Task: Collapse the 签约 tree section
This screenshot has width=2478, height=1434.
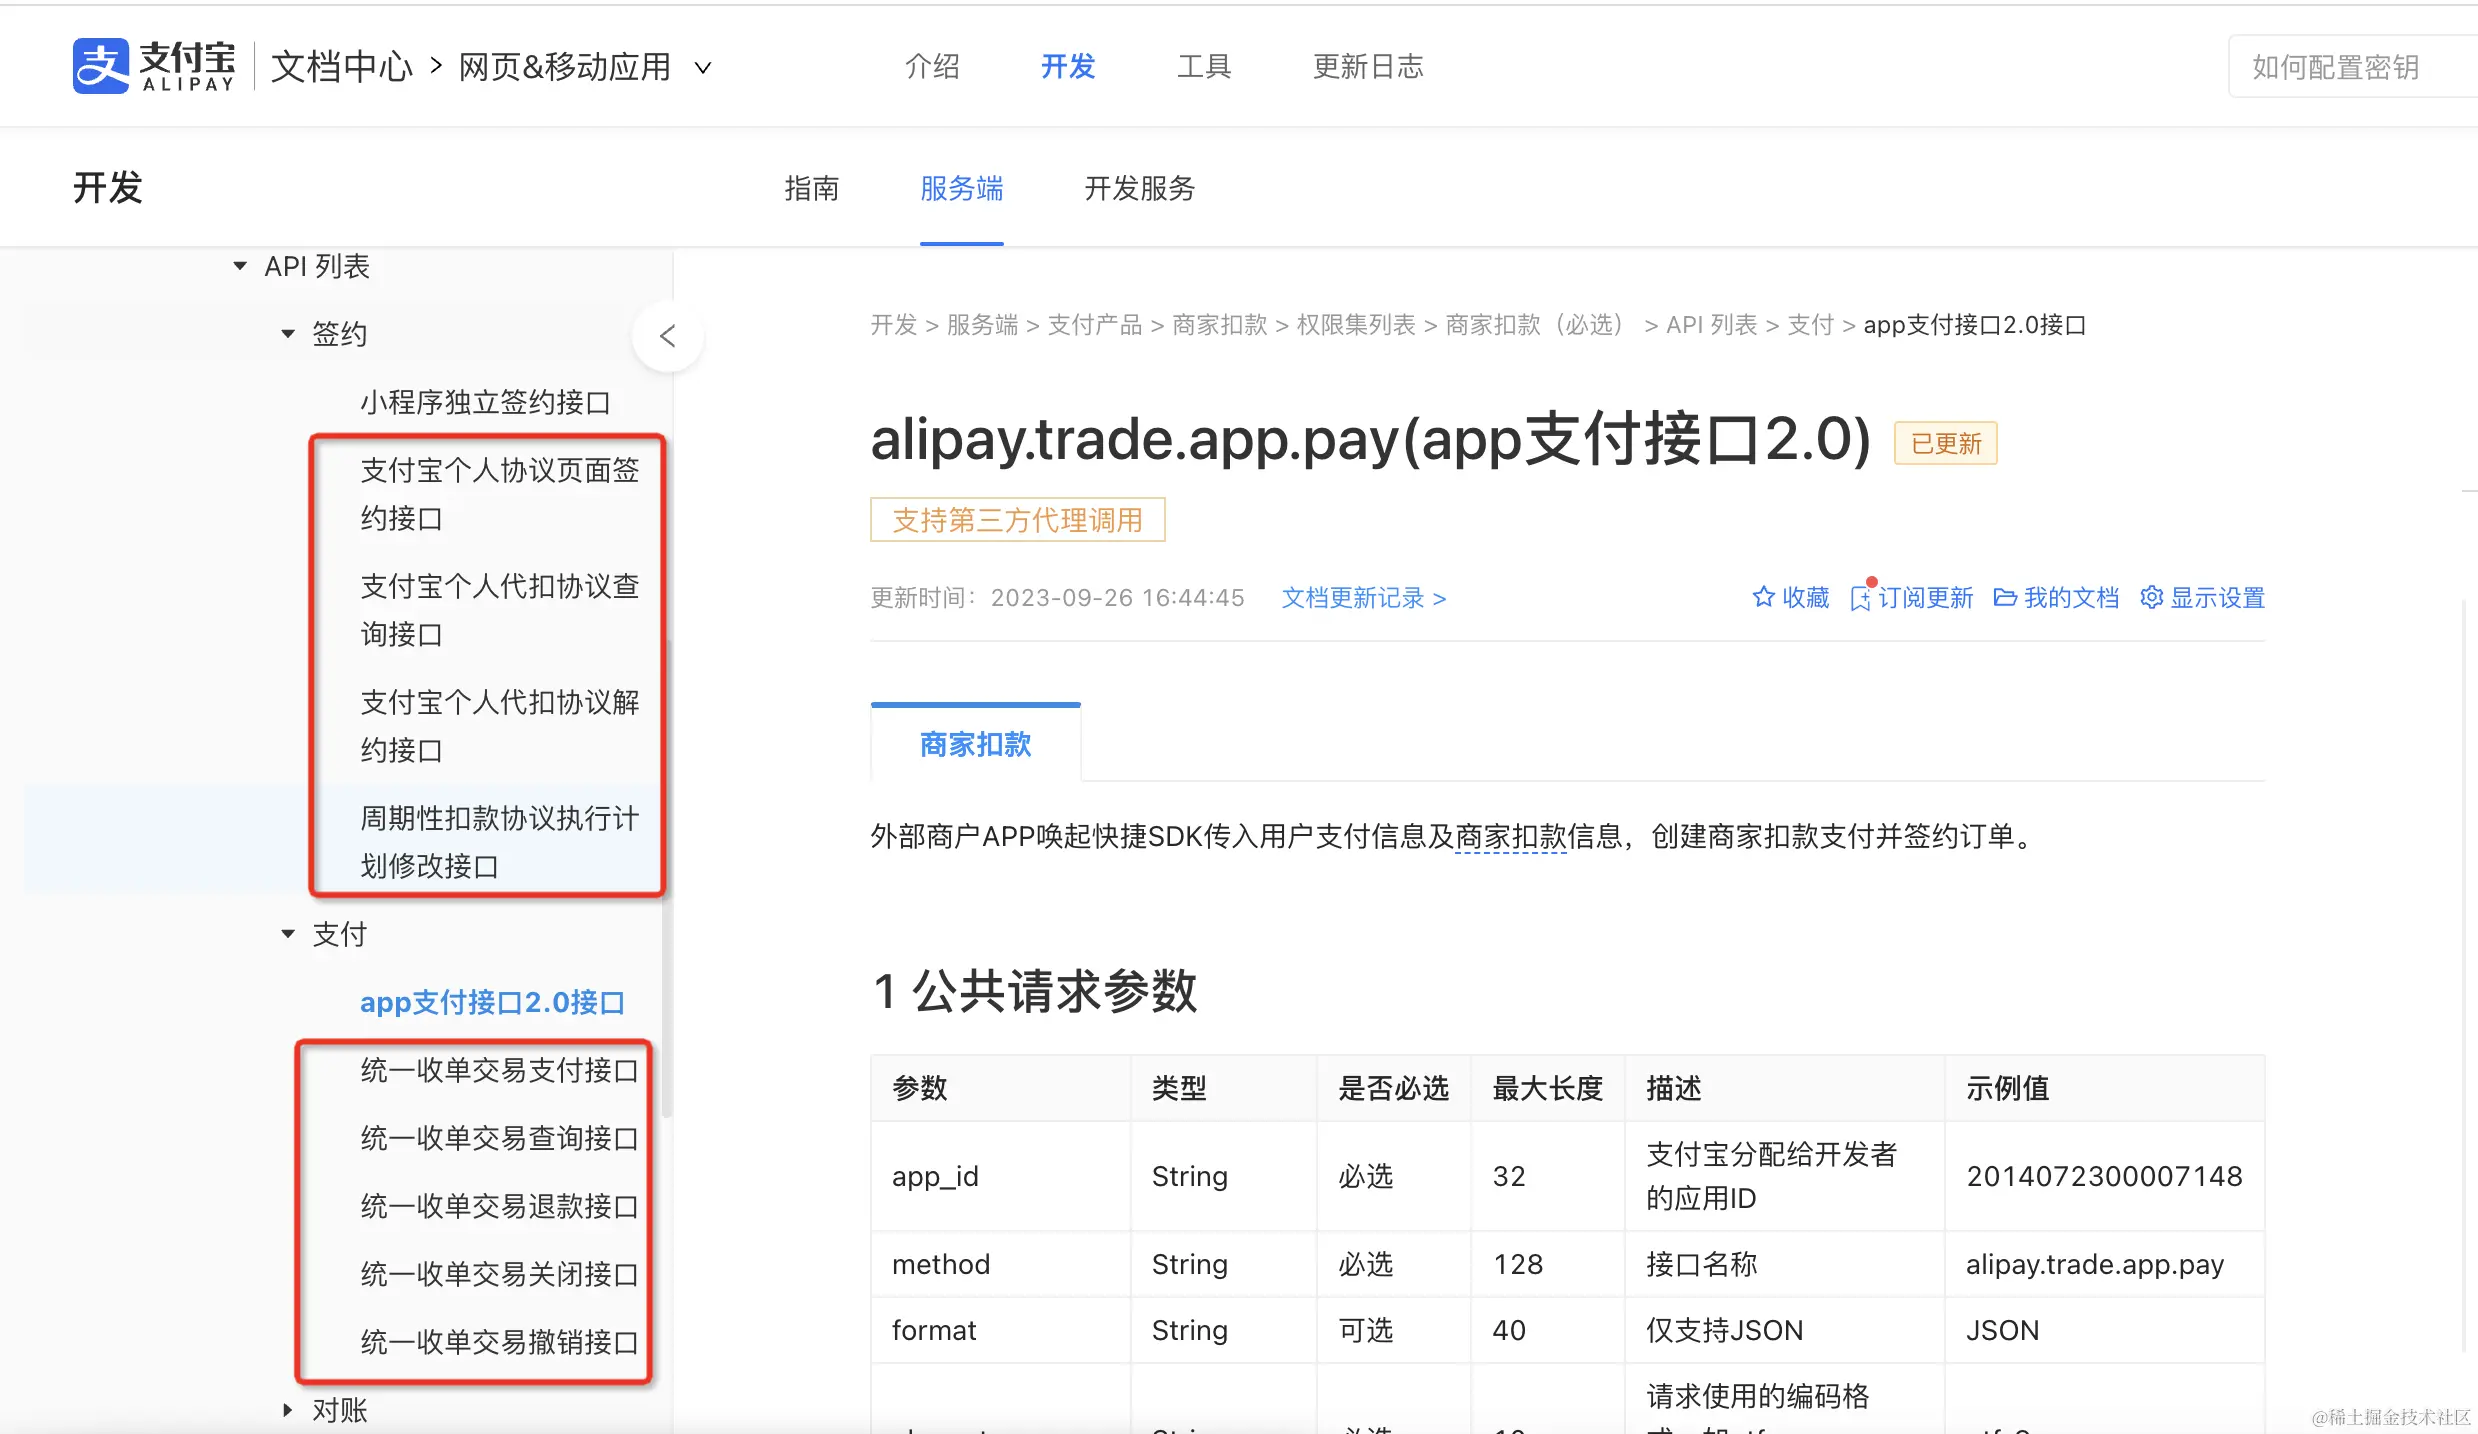Action: click(288, 334)
